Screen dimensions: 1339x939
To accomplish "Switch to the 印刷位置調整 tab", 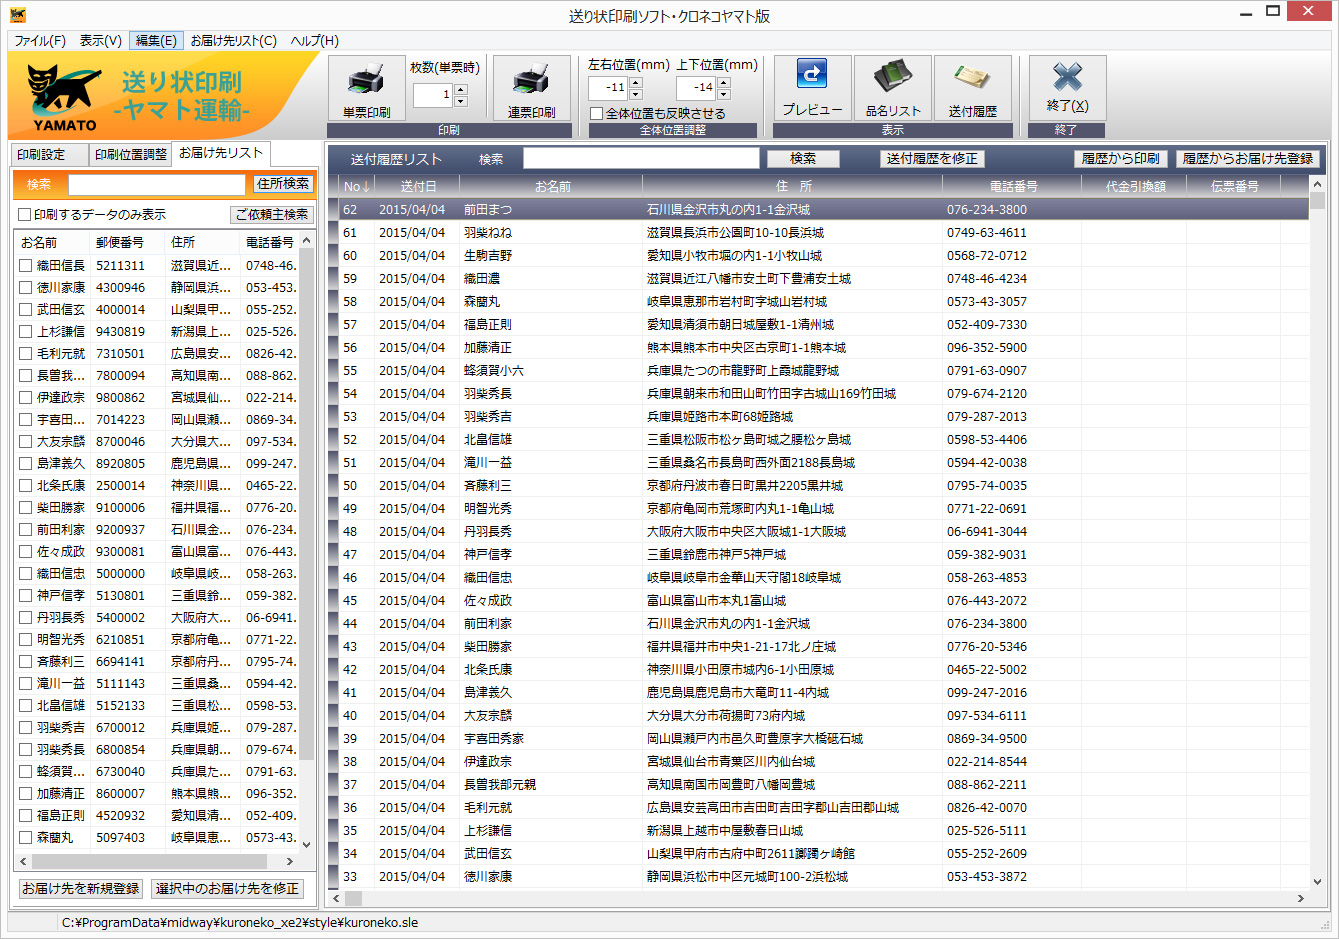I will pos(131,155).
